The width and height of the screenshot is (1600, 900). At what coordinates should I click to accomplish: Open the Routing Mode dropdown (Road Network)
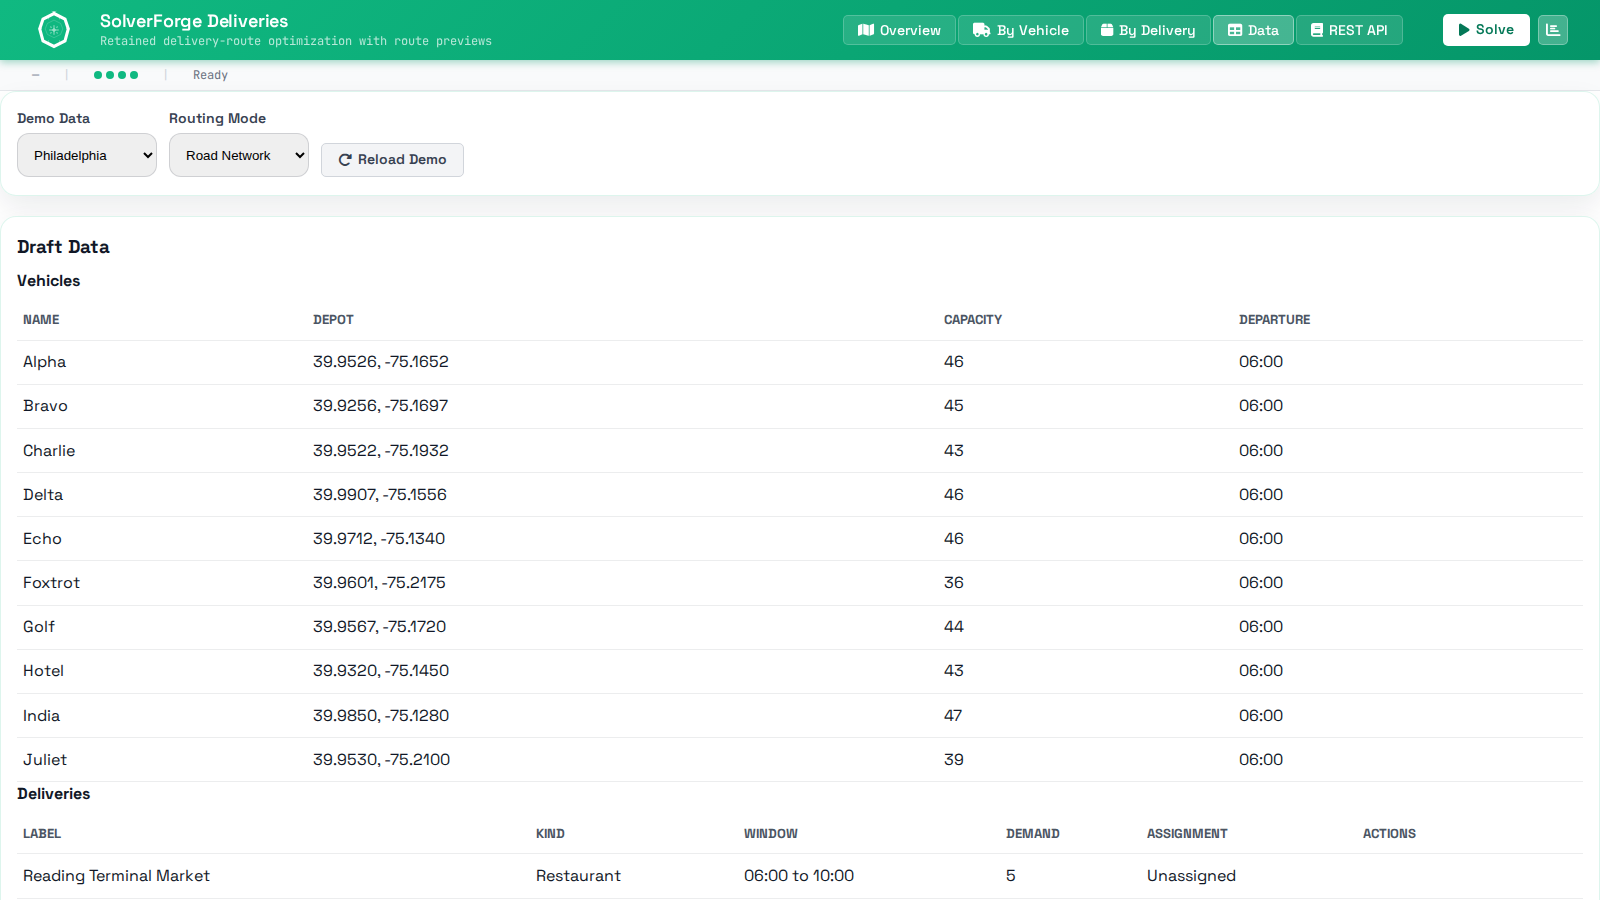tap(239, 155)
